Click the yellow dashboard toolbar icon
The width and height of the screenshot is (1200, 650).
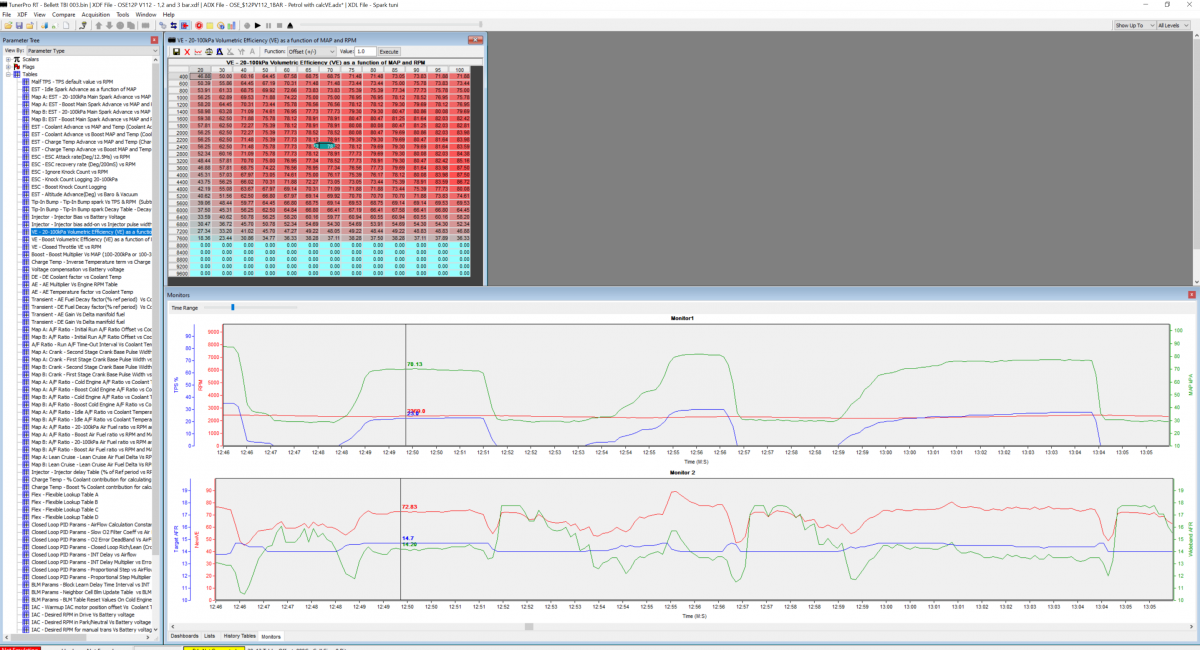(209, 25)
